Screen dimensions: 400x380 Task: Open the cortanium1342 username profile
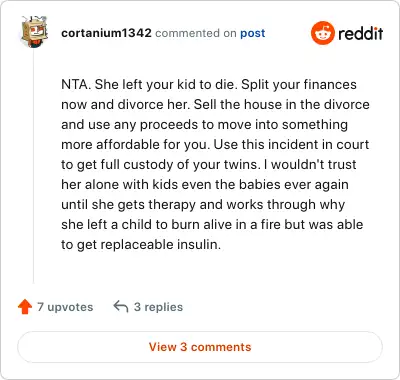point(106,33)
